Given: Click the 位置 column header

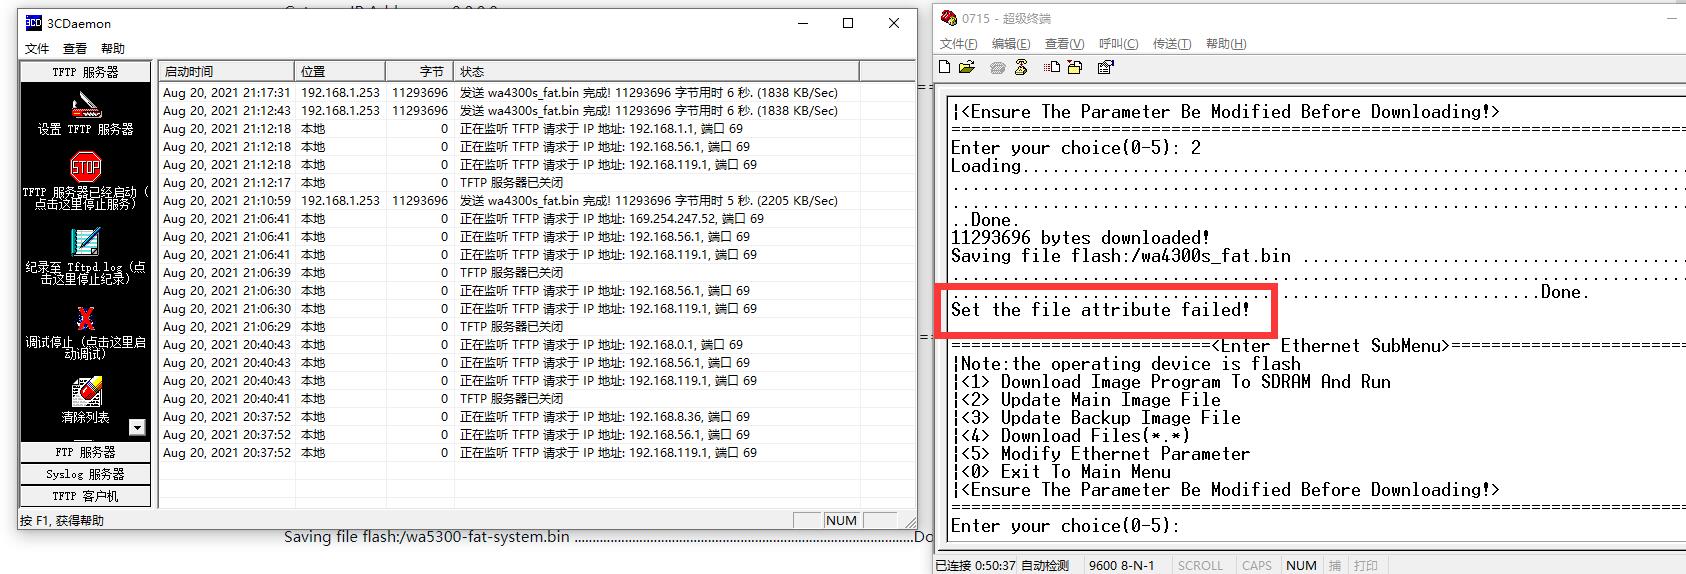Looking at the screenshot, I should [x=340, y=72].
